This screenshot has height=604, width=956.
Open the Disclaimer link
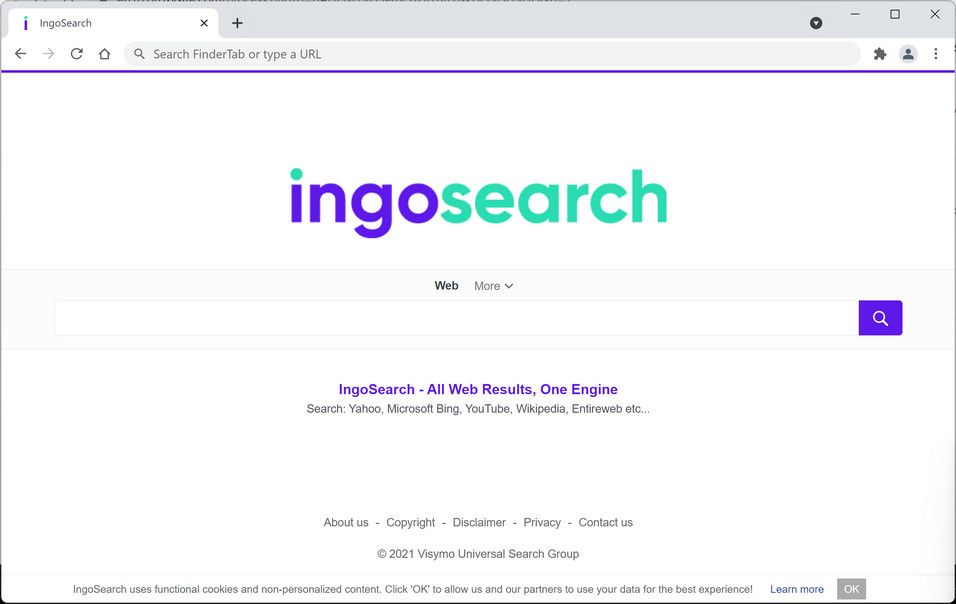479,522
